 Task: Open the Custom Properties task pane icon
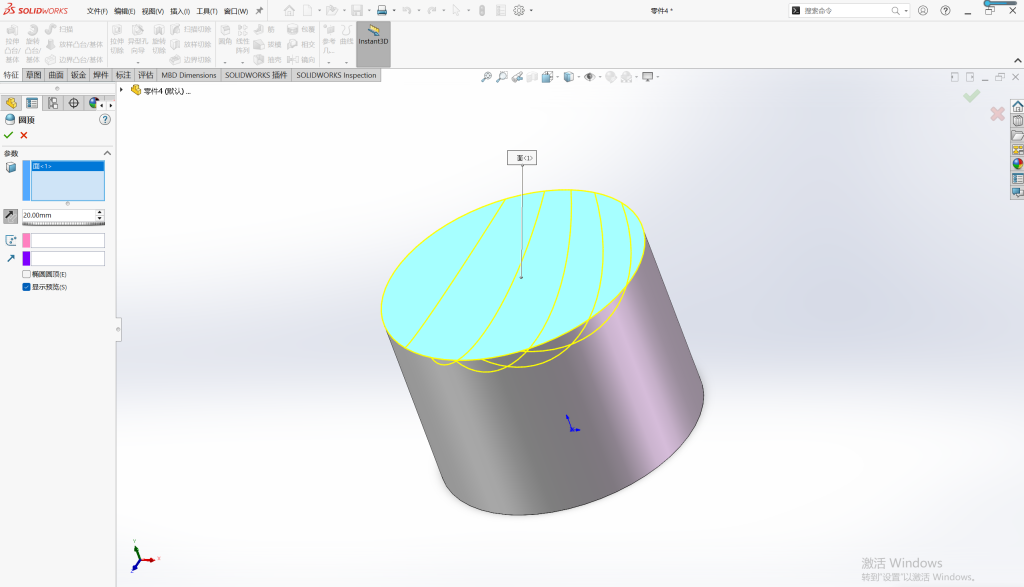point(1017,178)
